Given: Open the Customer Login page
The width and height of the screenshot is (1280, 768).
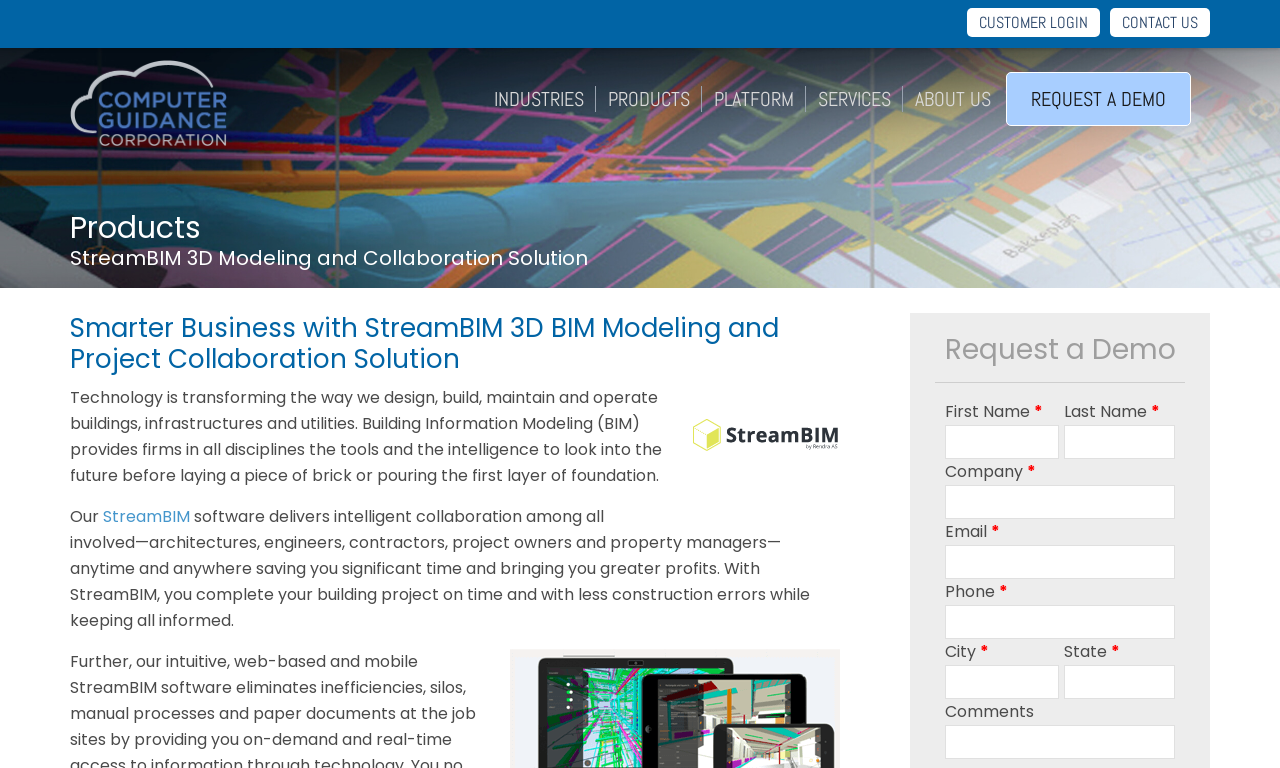Looking at the screenshot, I should pyautogui.click(x=1033, y=23).
